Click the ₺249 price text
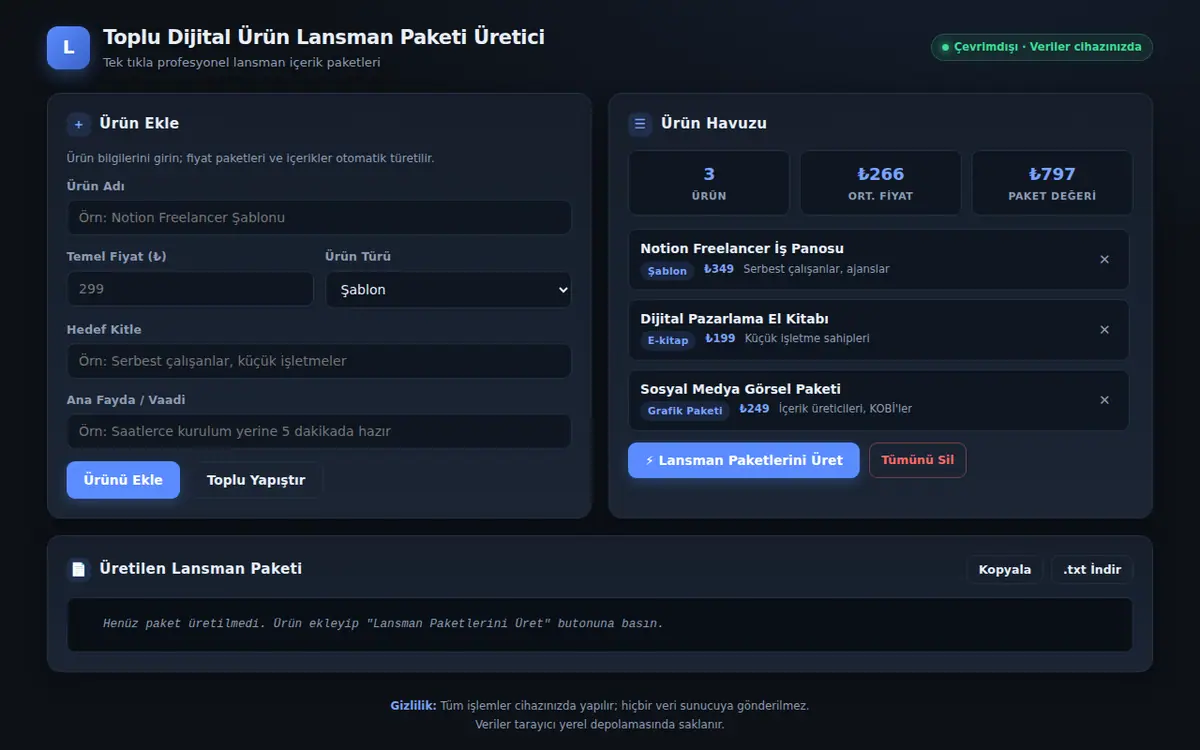Screen dimensions: 1200x750 (754, 409)
